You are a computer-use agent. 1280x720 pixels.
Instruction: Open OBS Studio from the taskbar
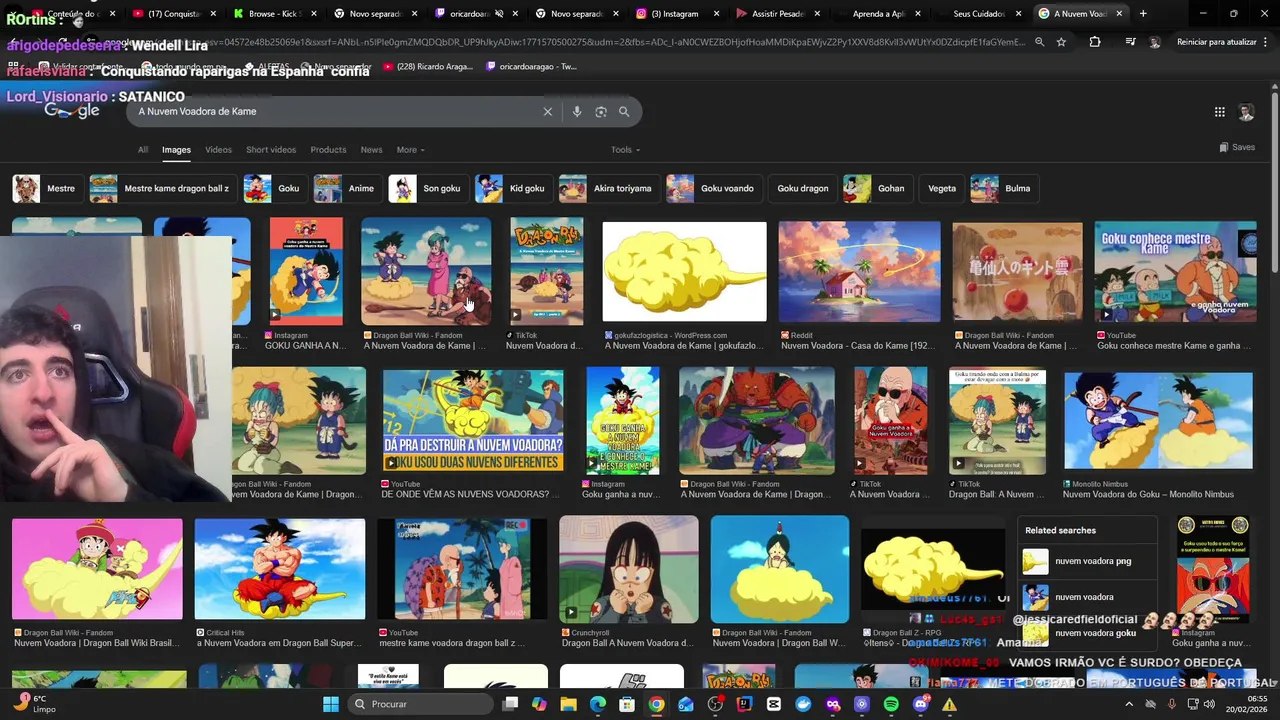[715, 704]
